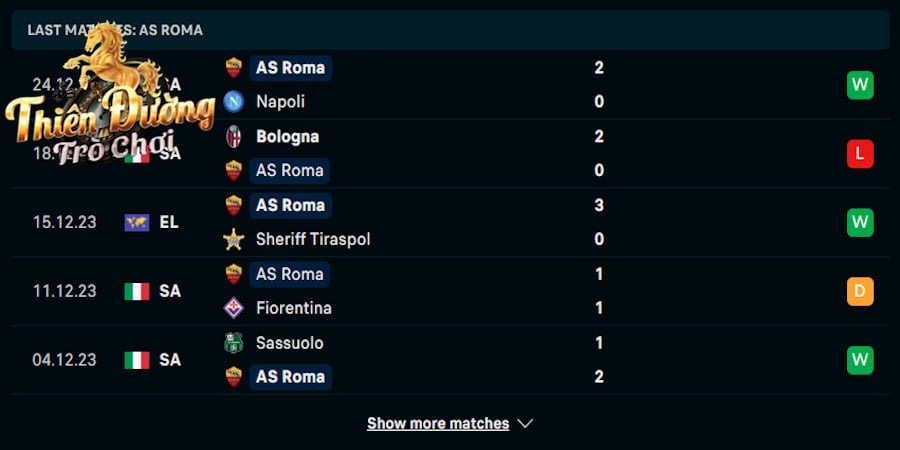Click the Sheriff Tiraspol star crest icon
900x450 pixels.
[x=234, y=239]
